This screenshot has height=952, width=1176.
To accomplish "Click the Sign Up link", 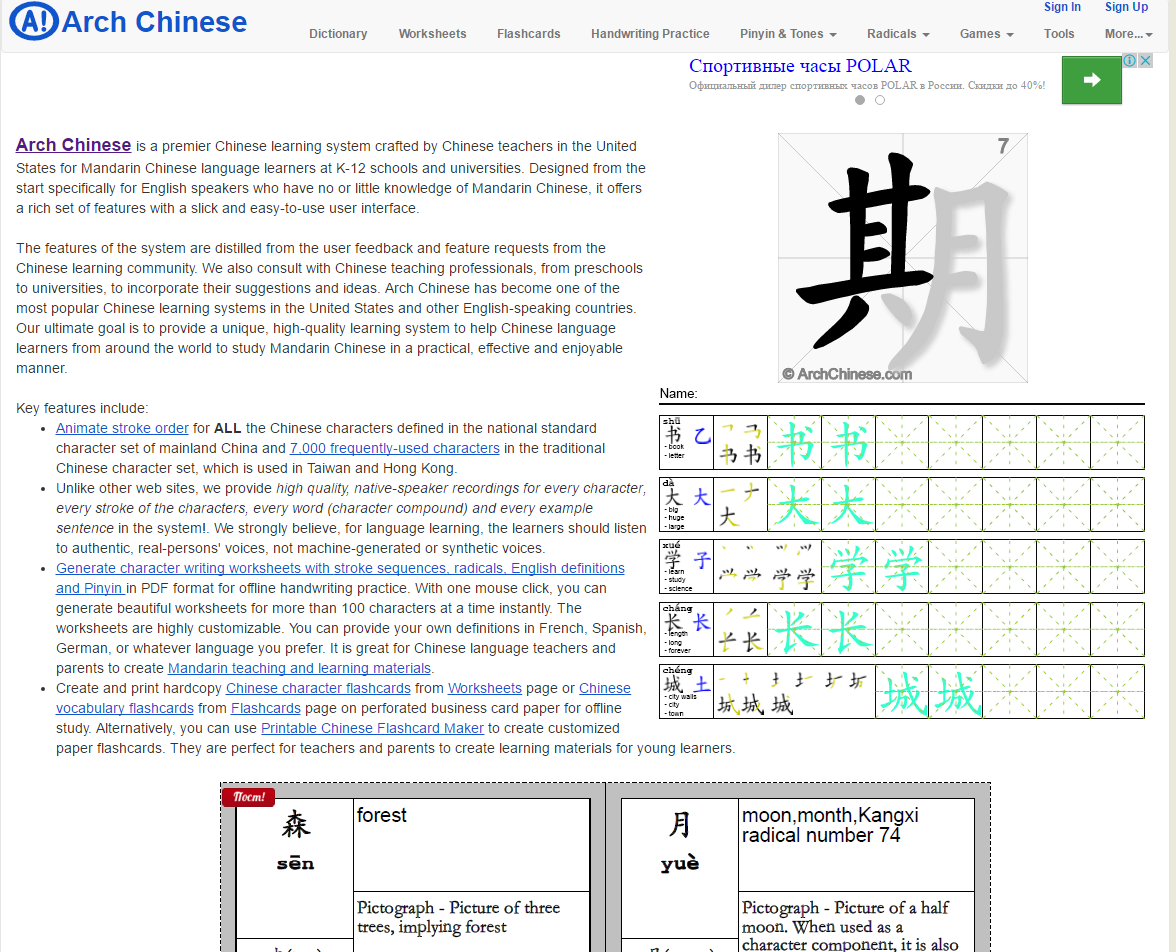I will coord(1126,7).
